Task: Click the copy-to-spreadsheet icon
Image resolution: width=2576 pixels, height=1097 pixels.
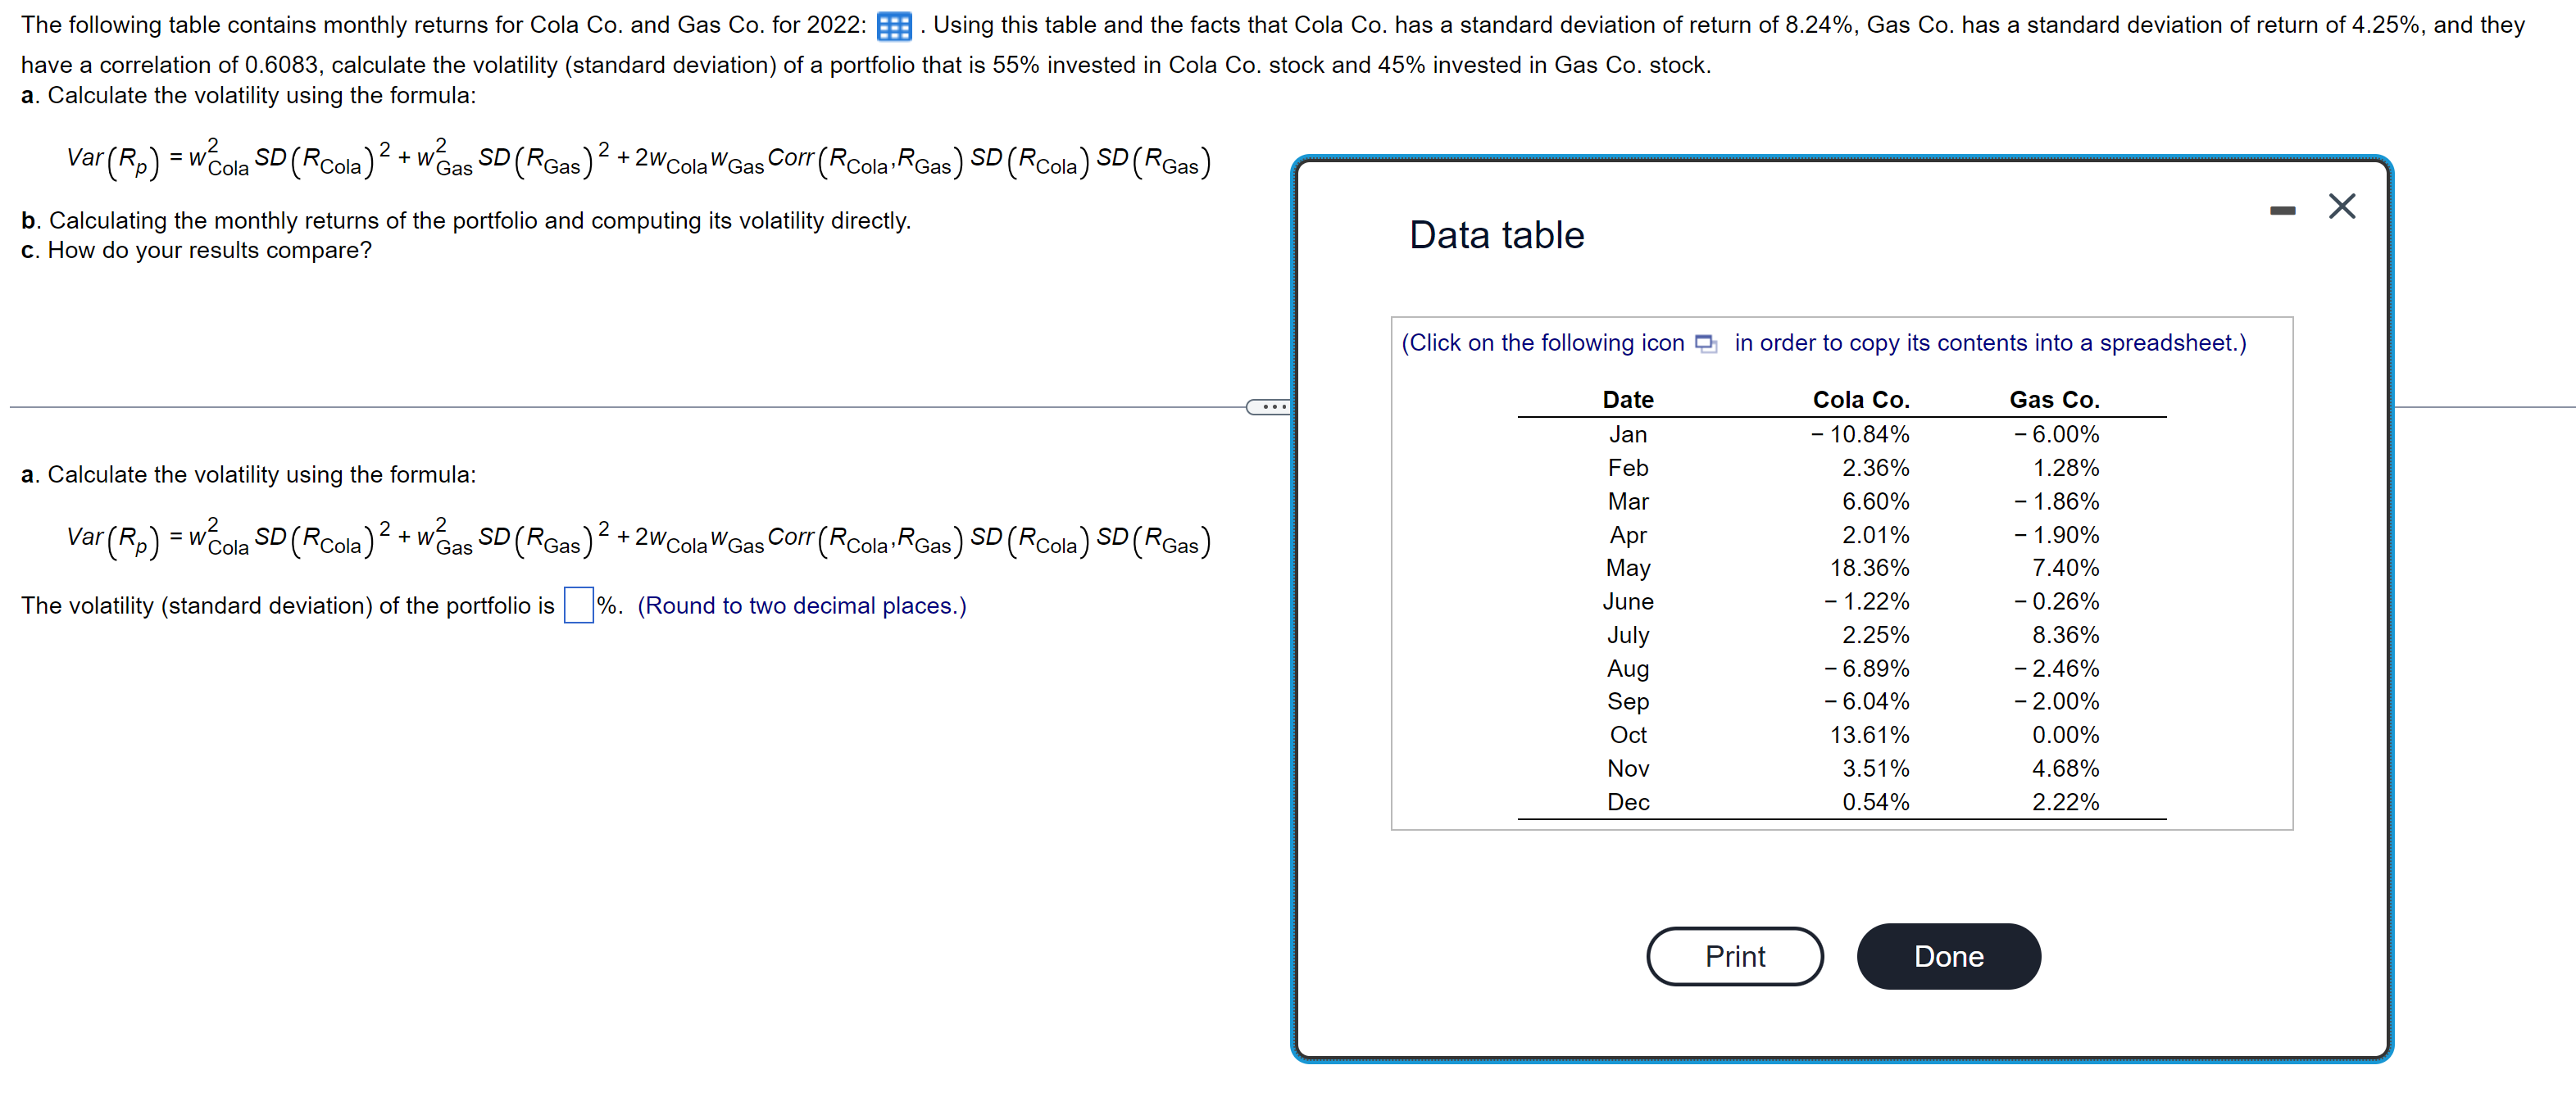Action: 1706,344
